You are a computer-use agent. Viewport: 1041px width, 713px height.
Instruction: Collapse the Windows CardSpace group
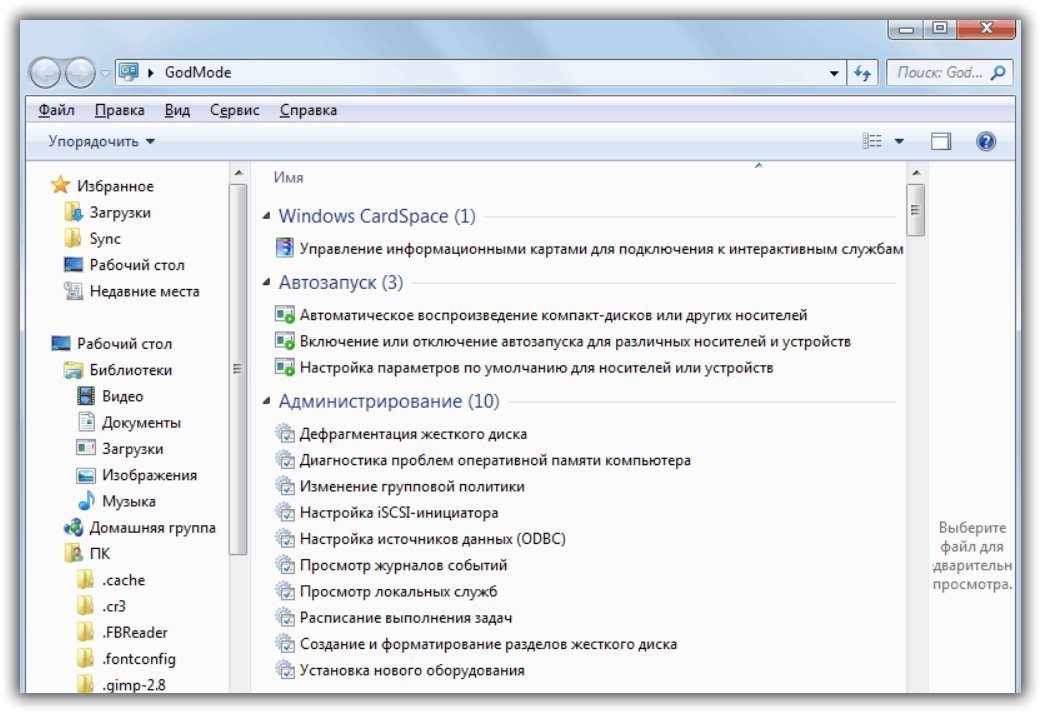tap(267, 215)
